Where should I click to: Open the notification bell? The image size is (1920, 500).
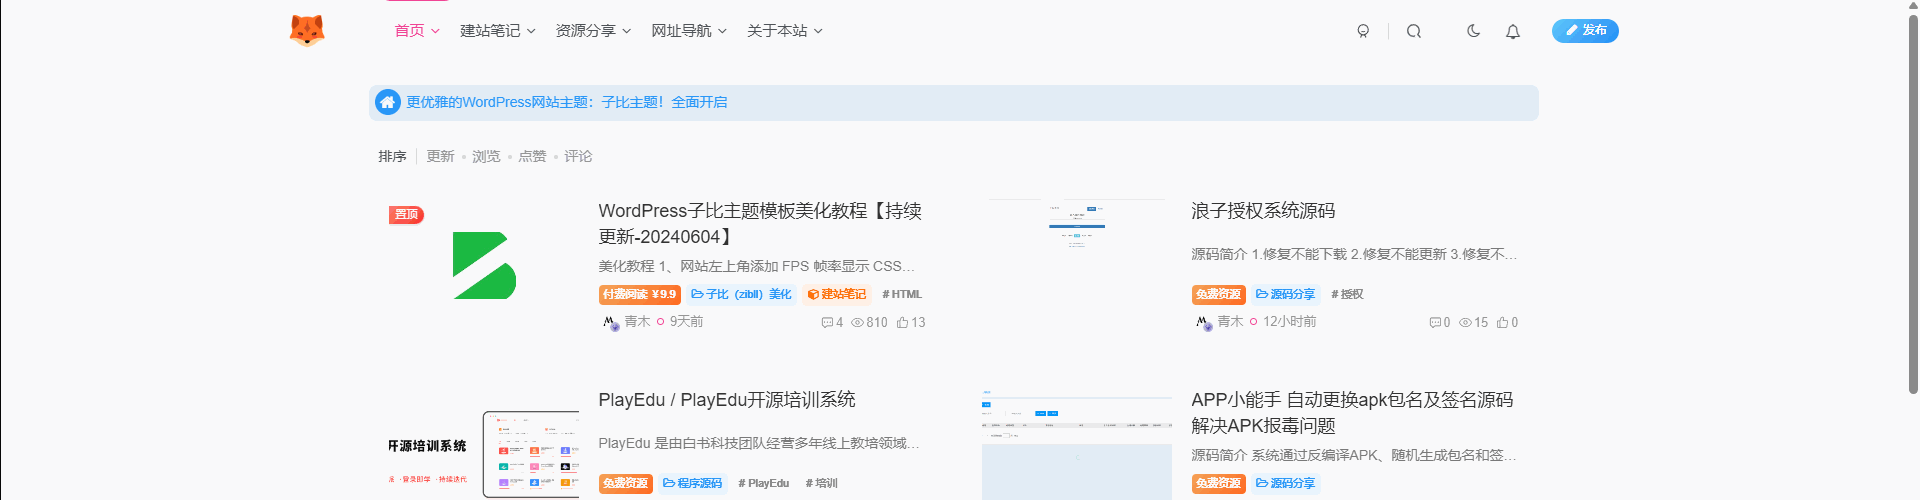[1513, 31]
